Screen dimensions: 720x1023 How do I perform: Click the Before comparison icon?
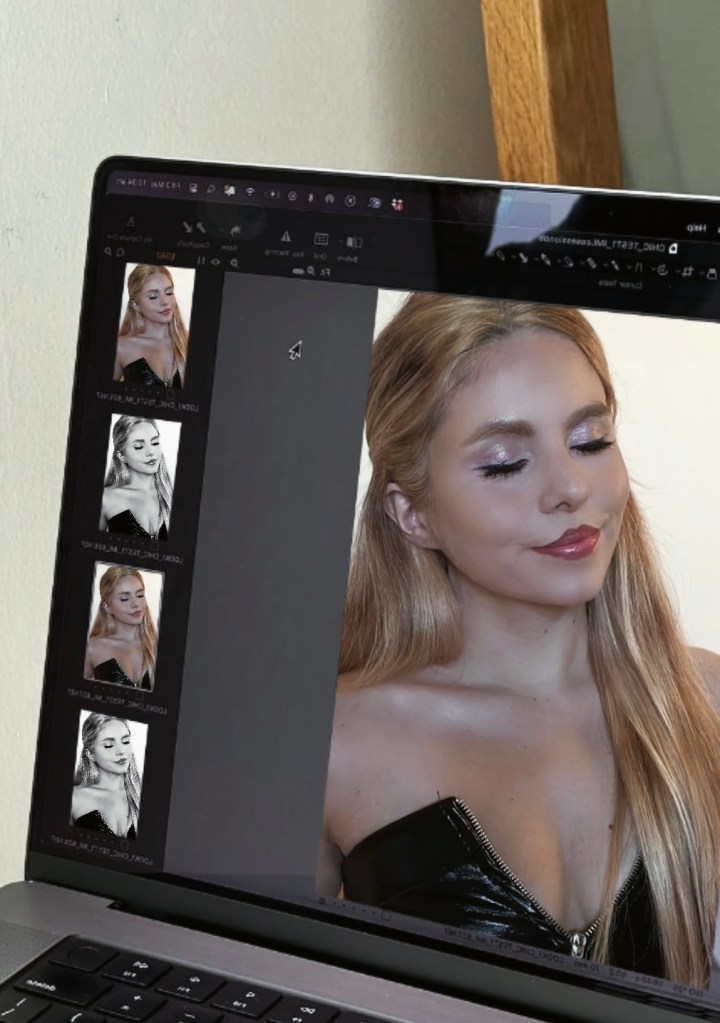click(x=353, y=241)
